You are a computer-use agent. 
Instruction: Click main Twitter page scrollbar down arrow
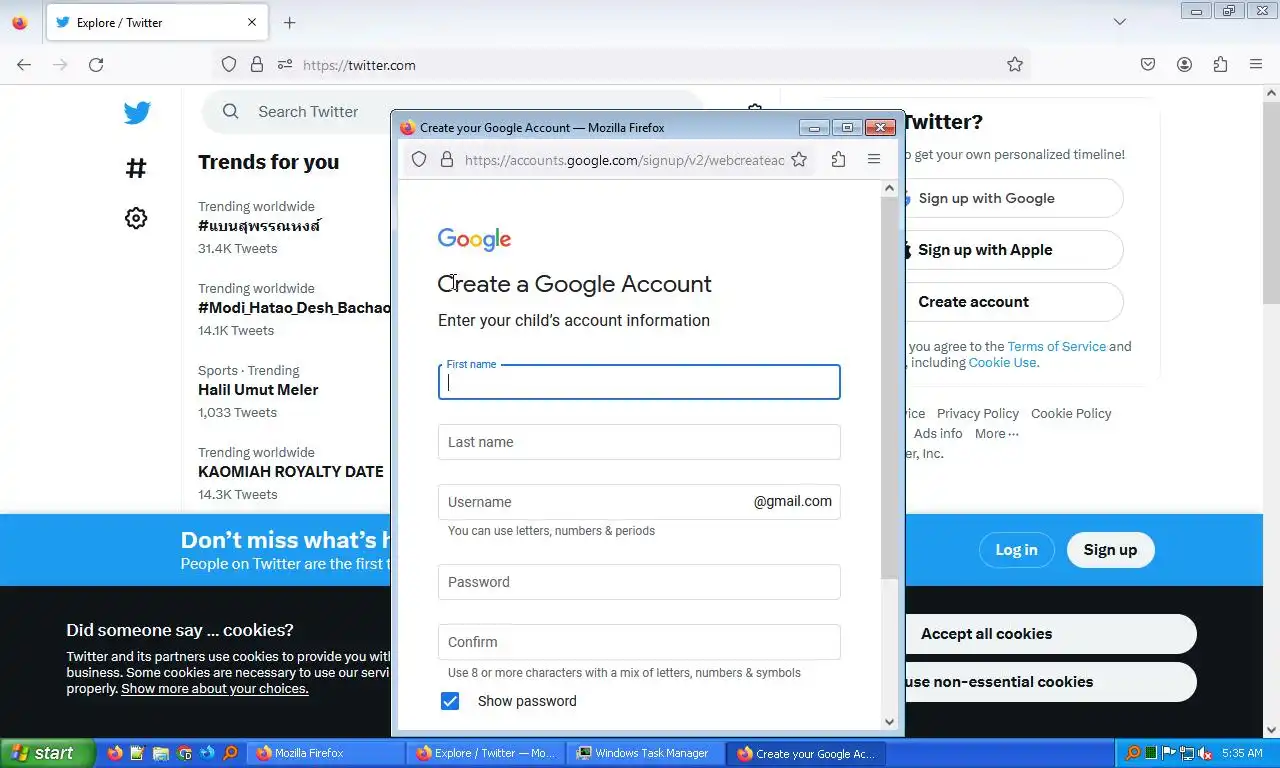click(1272, 730)
